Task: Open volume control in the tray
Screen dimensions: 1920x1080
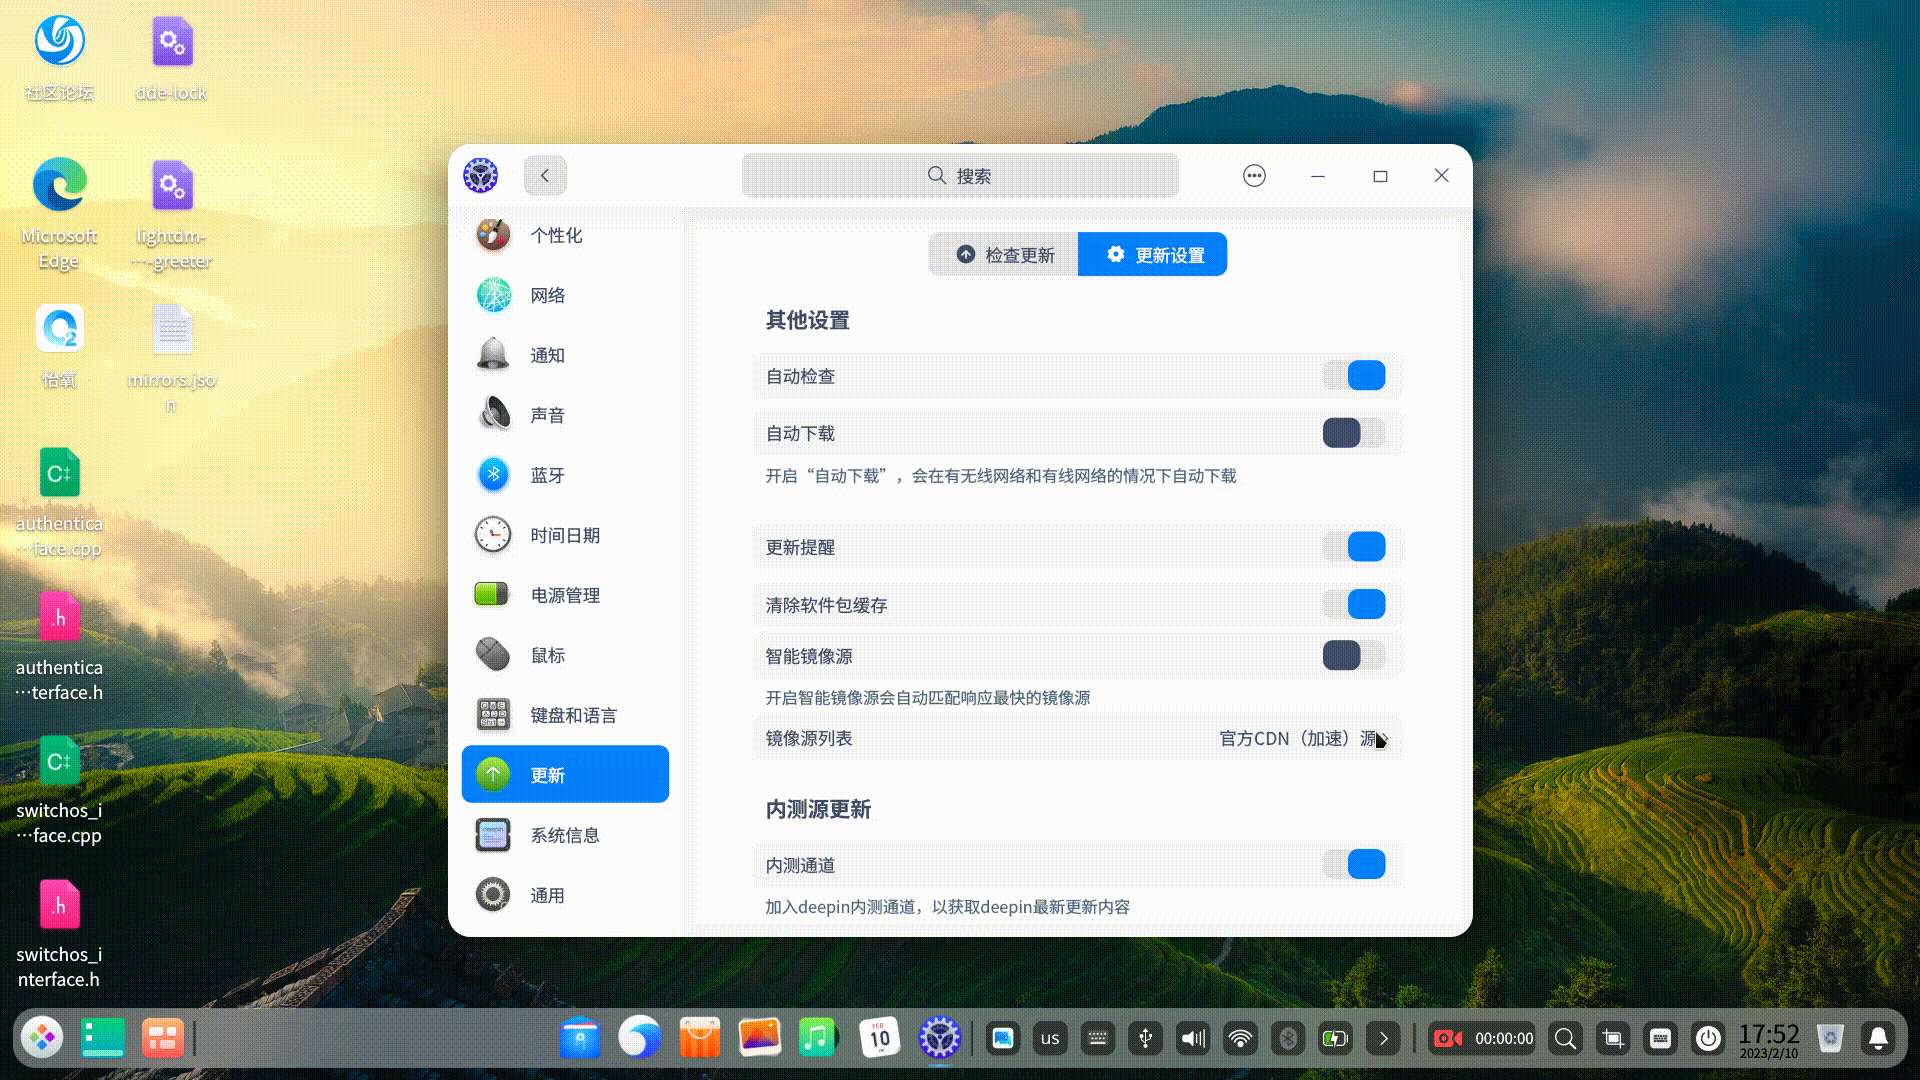Action: pyautogui.click(x=1193, y=1039)
